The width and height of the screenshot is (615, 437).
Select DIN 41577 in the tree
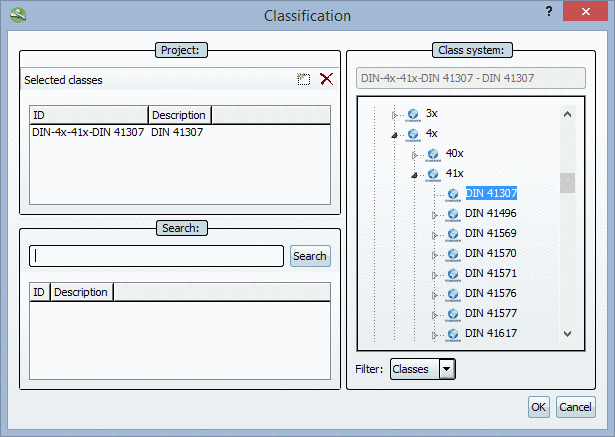[x=491, y=313]
